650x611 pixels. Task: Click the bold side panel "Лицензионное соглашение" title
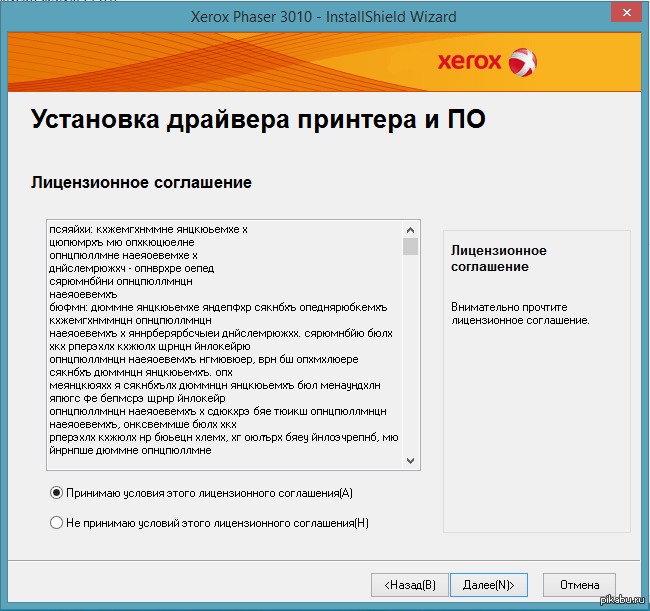click(498, 258)
